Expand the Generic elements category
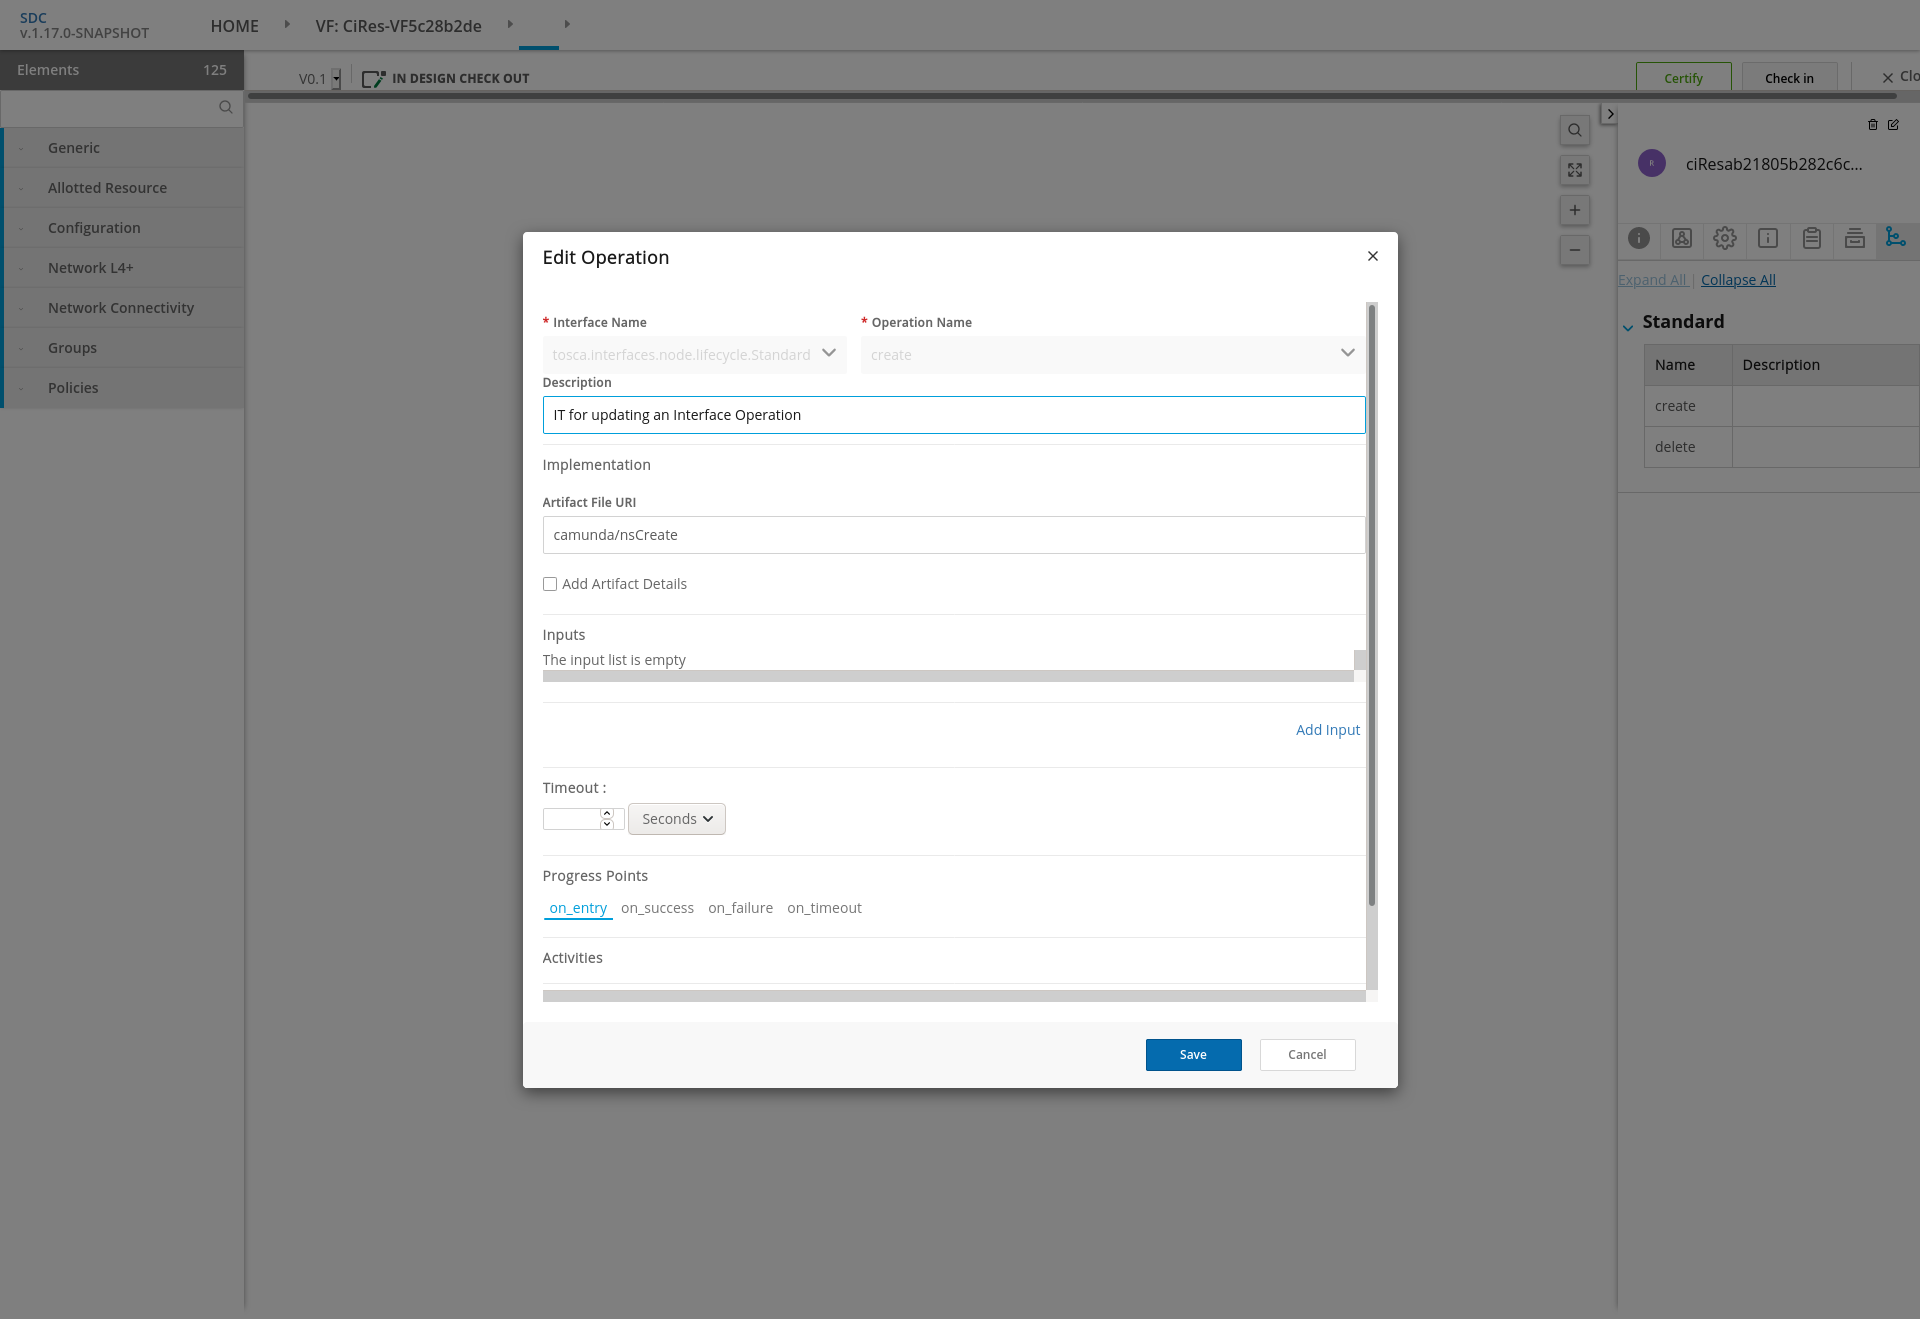This screenshot has width=1920, height=1319. (122, 148)
